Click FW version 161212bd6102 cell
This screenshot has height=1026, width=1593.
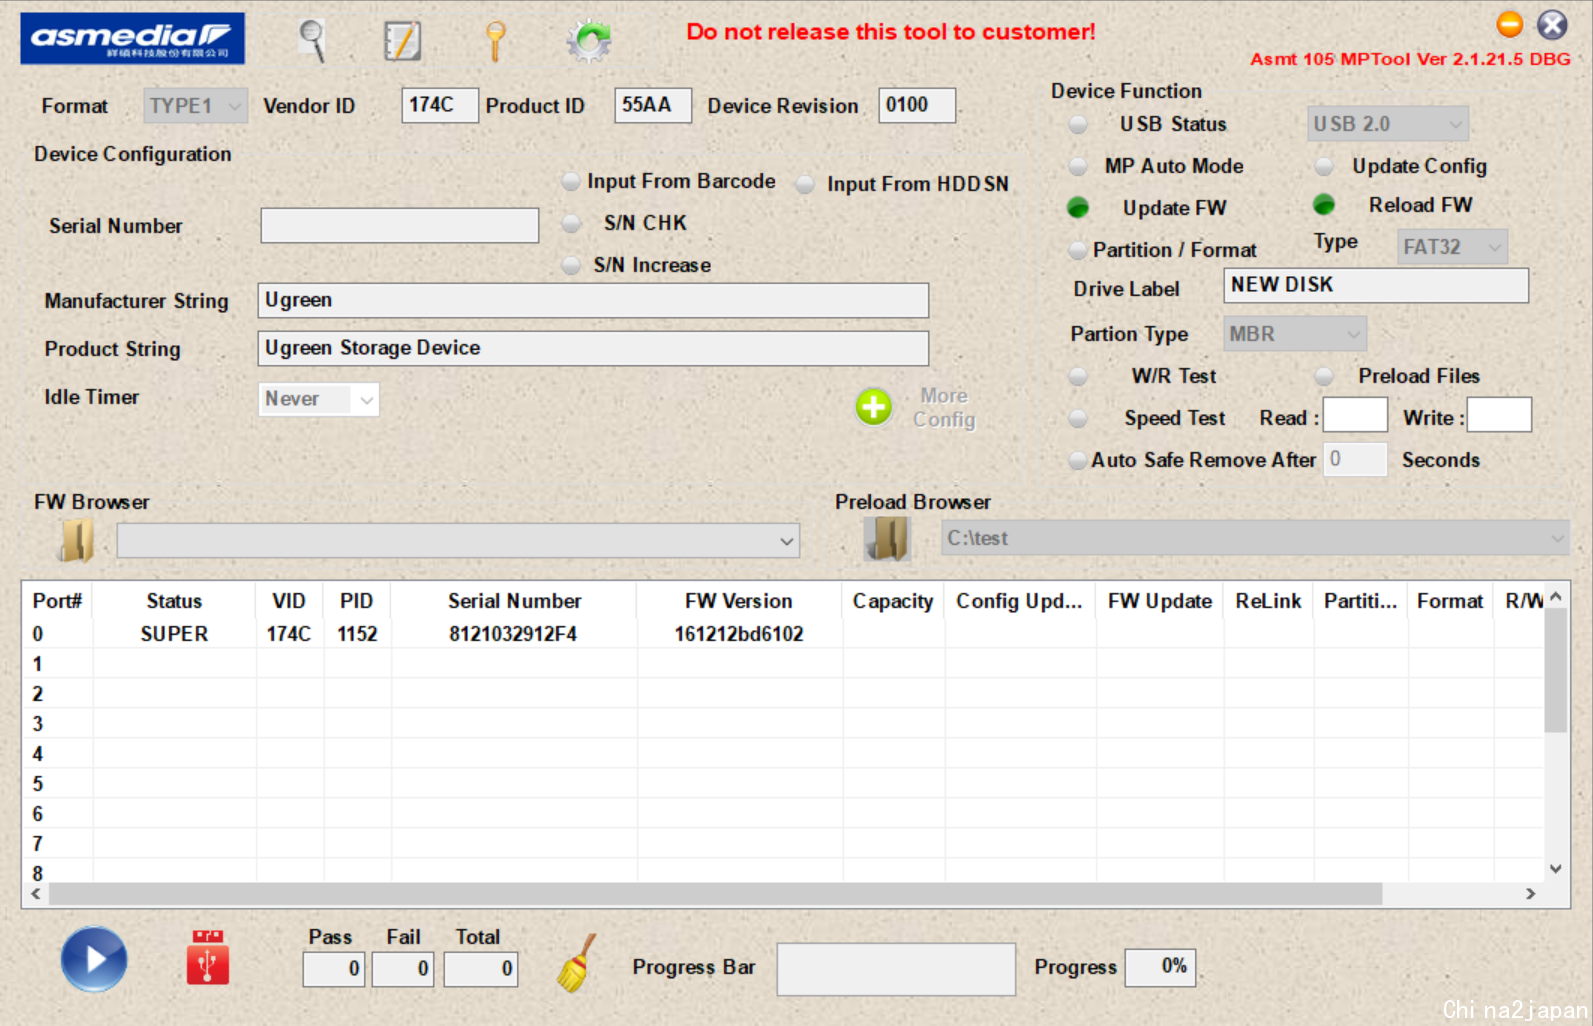coord(739,634)
